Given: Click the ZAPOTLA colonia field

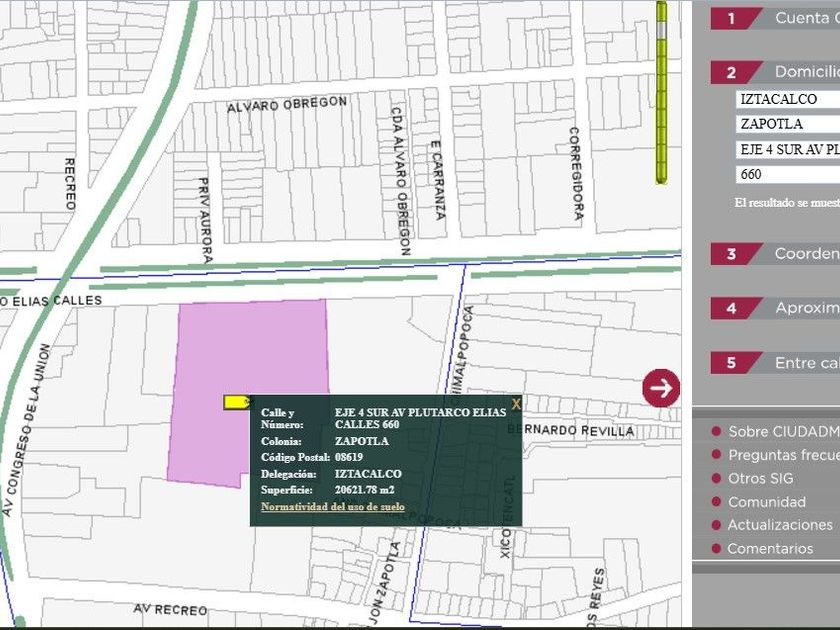Looking at the screenshot, I should point(788,124).
